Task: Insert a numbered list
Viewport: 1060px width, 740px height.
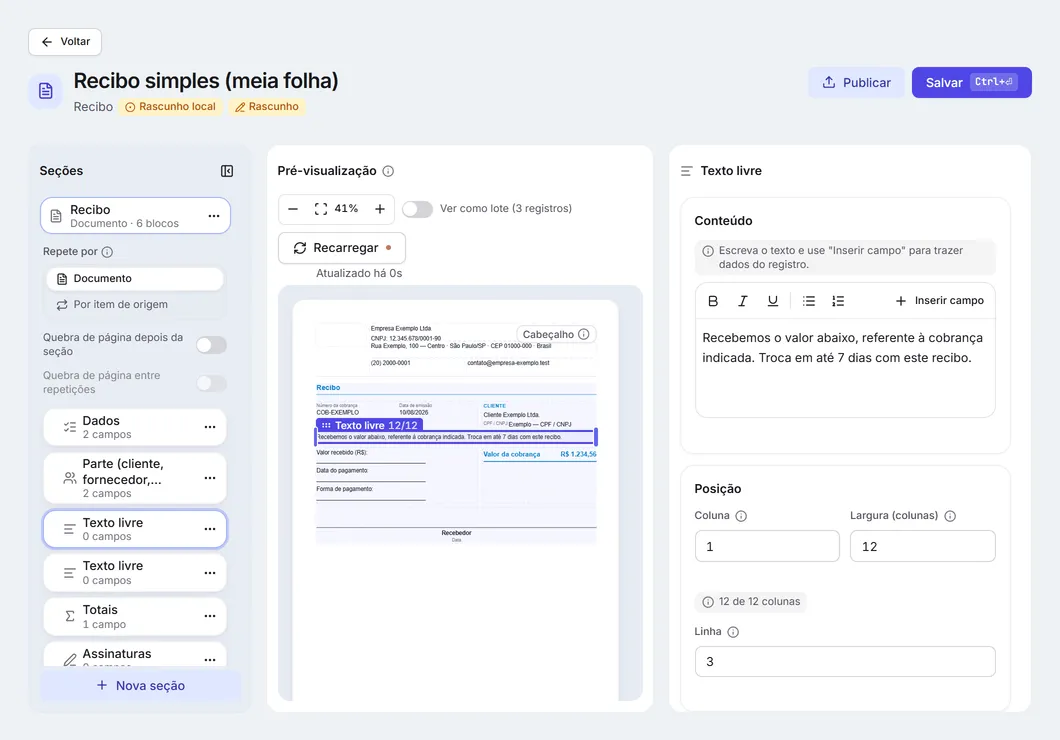Action: click(838, 301)
